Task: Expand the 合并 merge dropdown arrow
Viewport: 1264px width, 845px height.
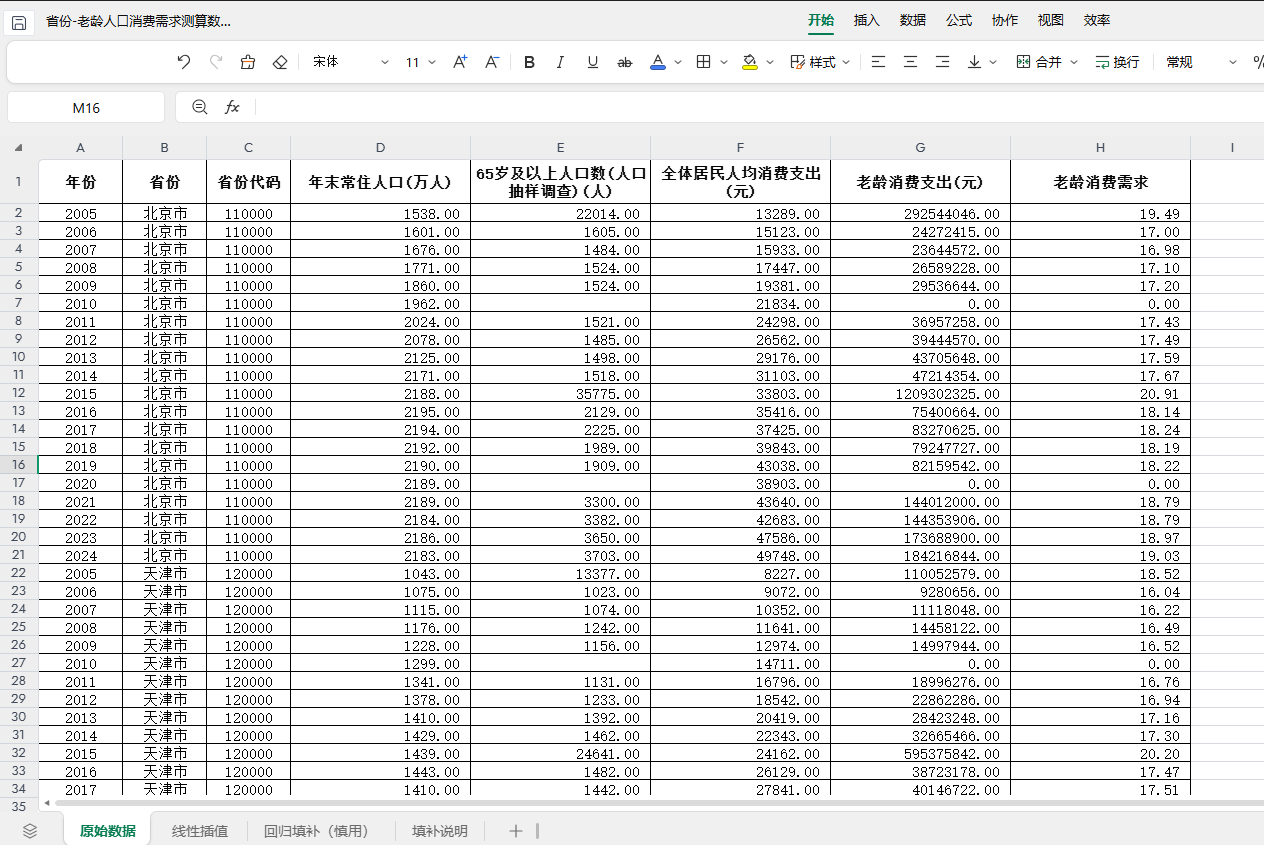Action: [x=1074, y=62]
